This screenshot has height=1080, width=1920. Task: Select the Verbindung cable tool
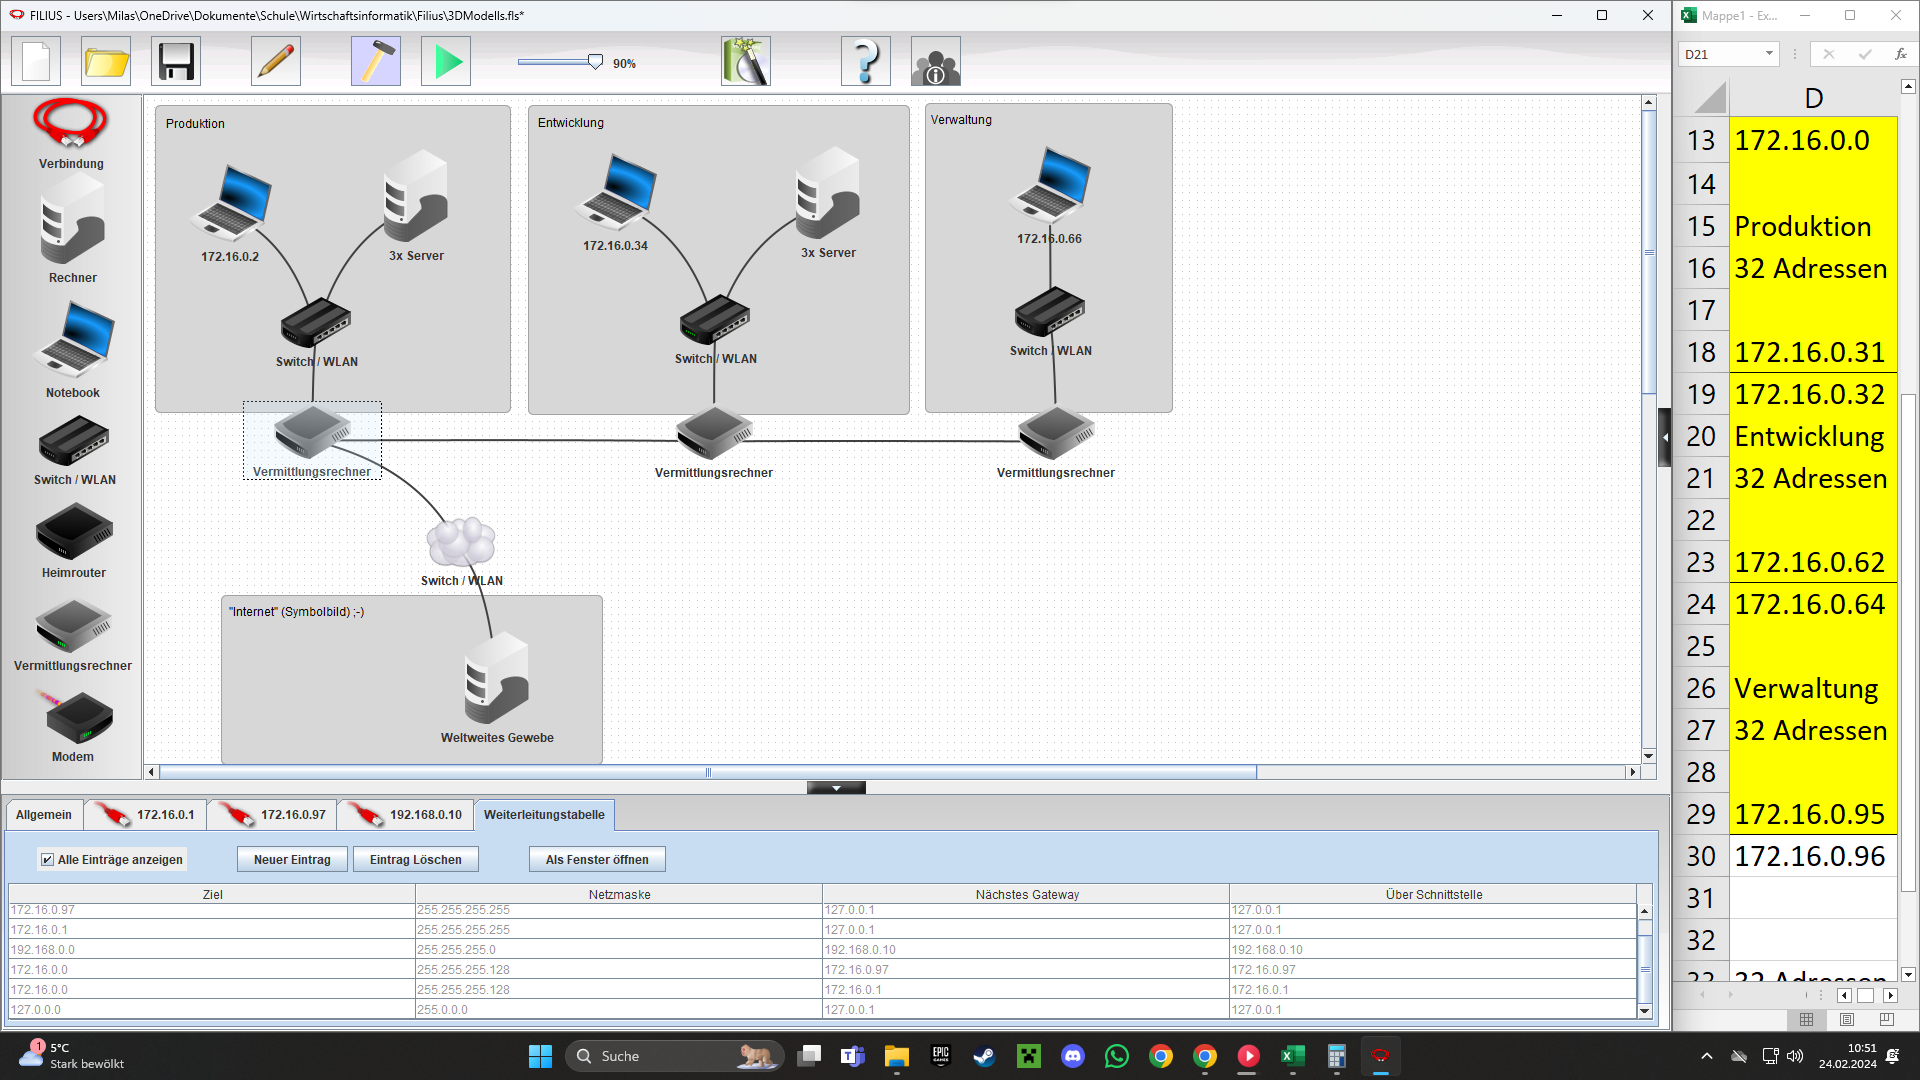click(x=71, y=133)
